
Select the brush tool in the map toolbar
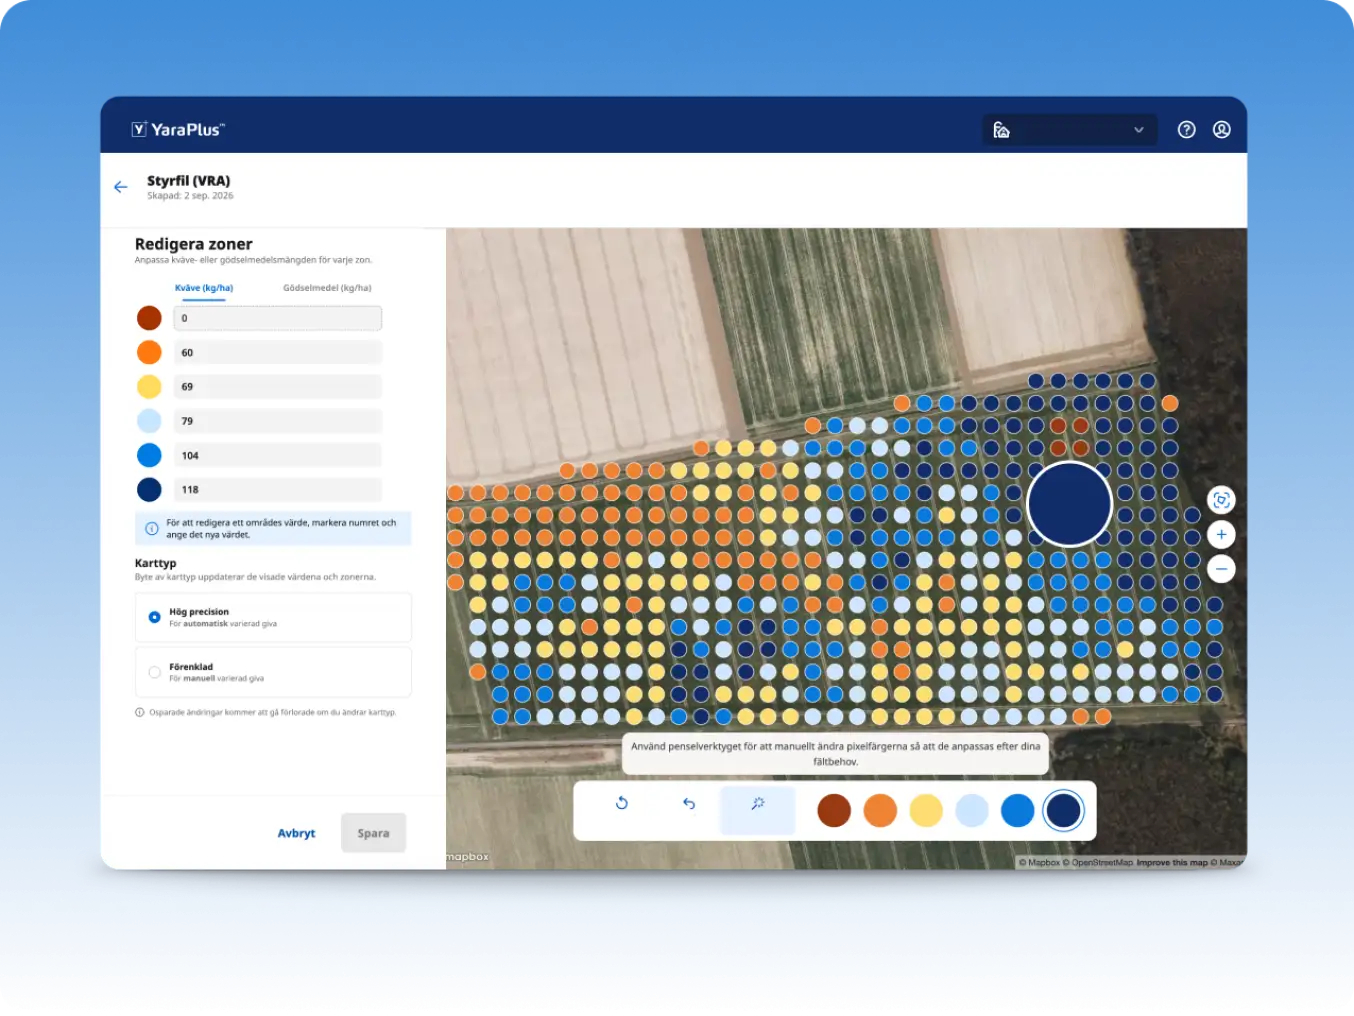click(758, 809)
